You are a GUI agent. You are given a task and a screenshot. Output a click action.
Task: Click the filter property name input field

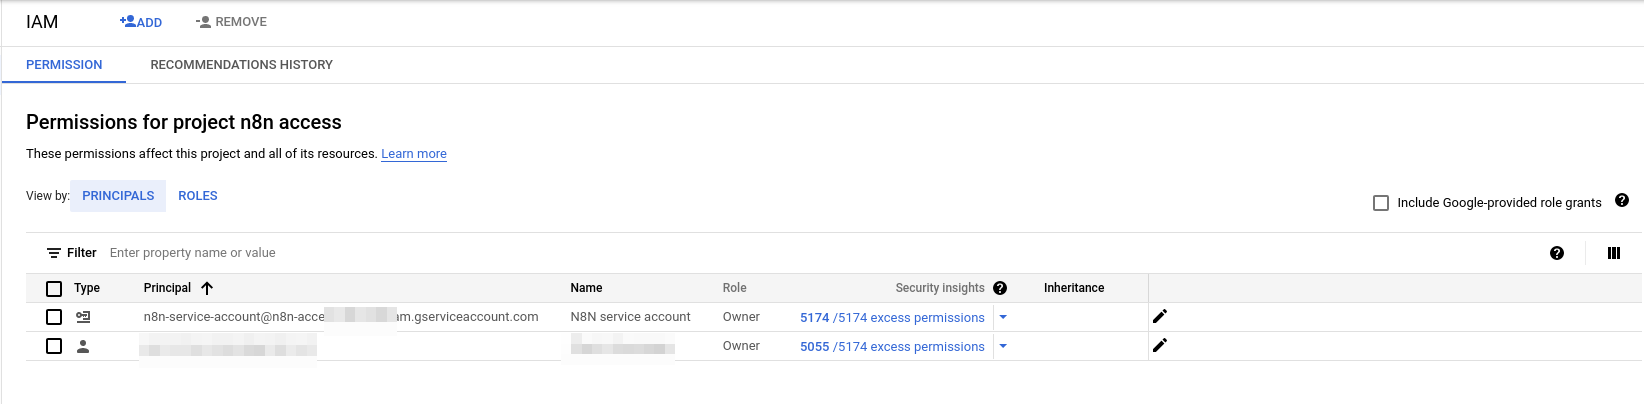pos(400,253)
